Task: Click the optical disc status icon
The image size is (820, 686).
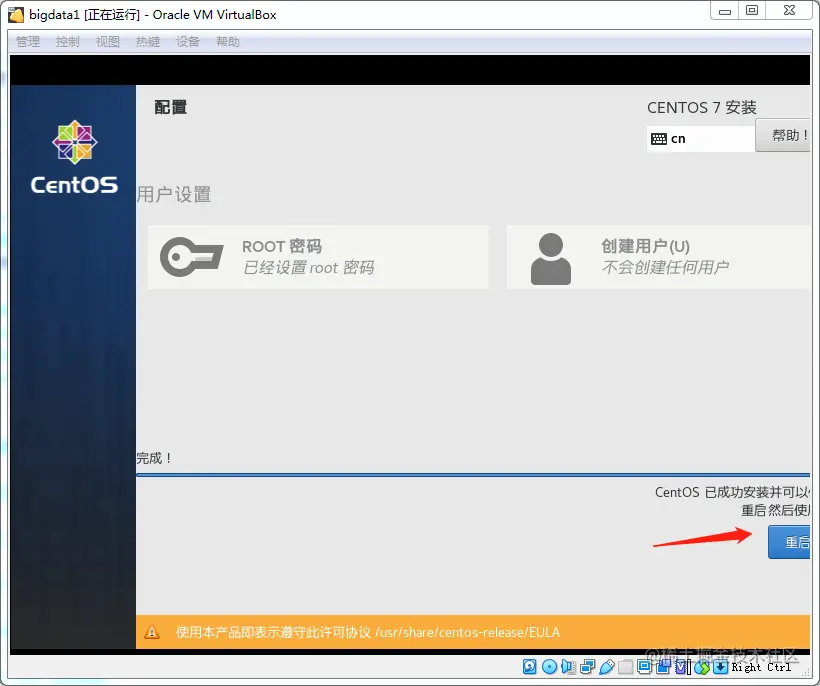Action: pos(549,667)
